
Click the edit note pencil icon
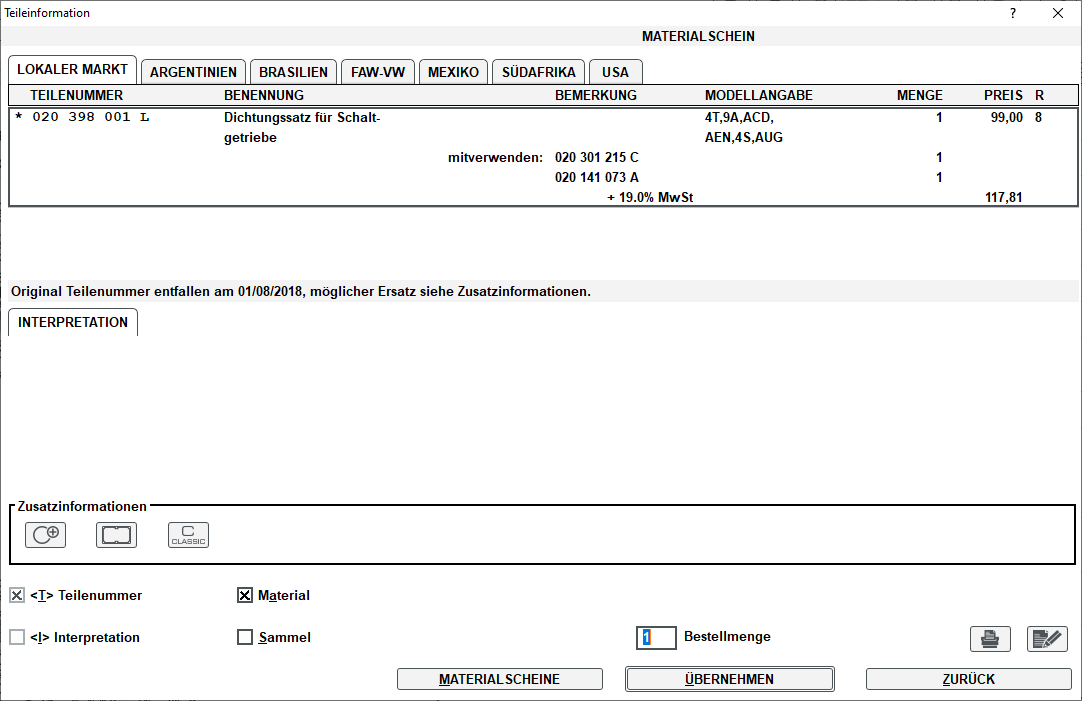coord(1047,638)
